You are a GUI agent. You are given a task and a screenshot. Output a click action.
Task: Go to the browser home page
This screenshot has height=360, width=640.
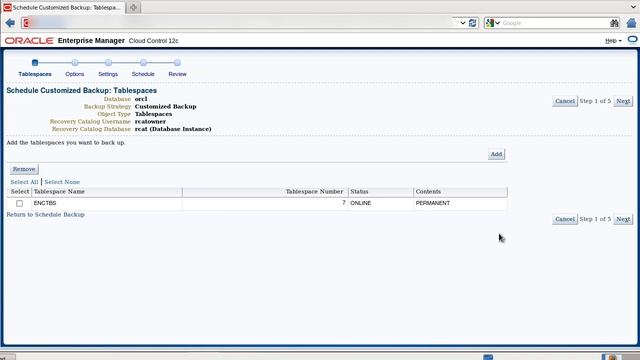tap(631, 23)
